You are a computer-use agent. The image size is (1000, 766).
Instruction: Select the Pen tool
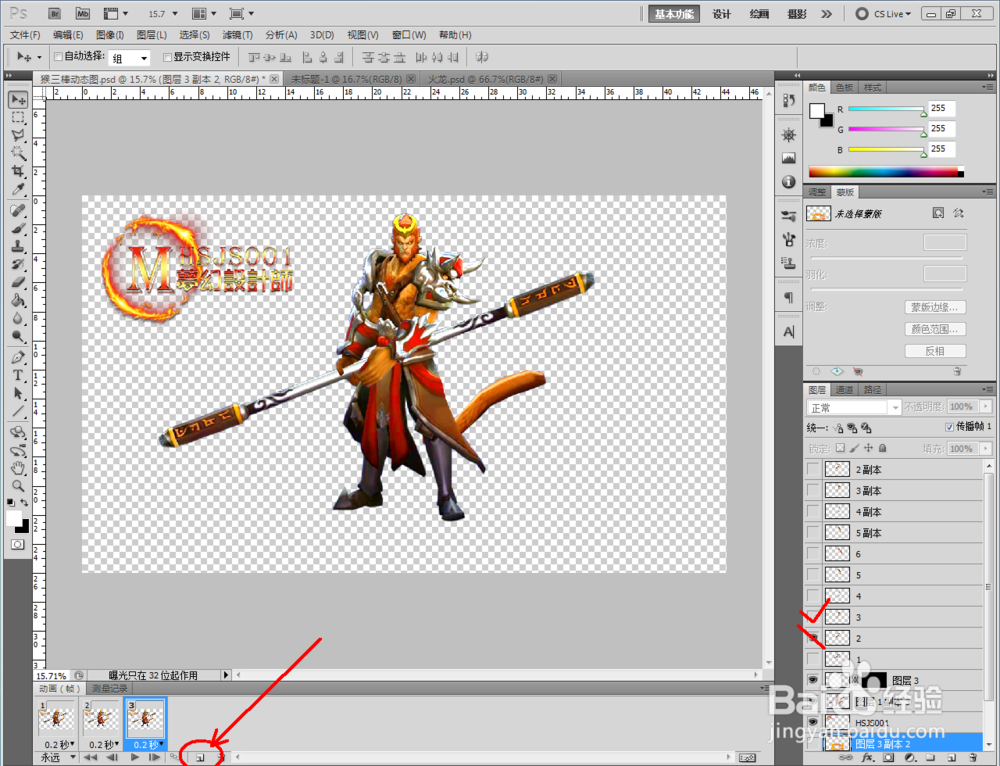pos(18,357)
